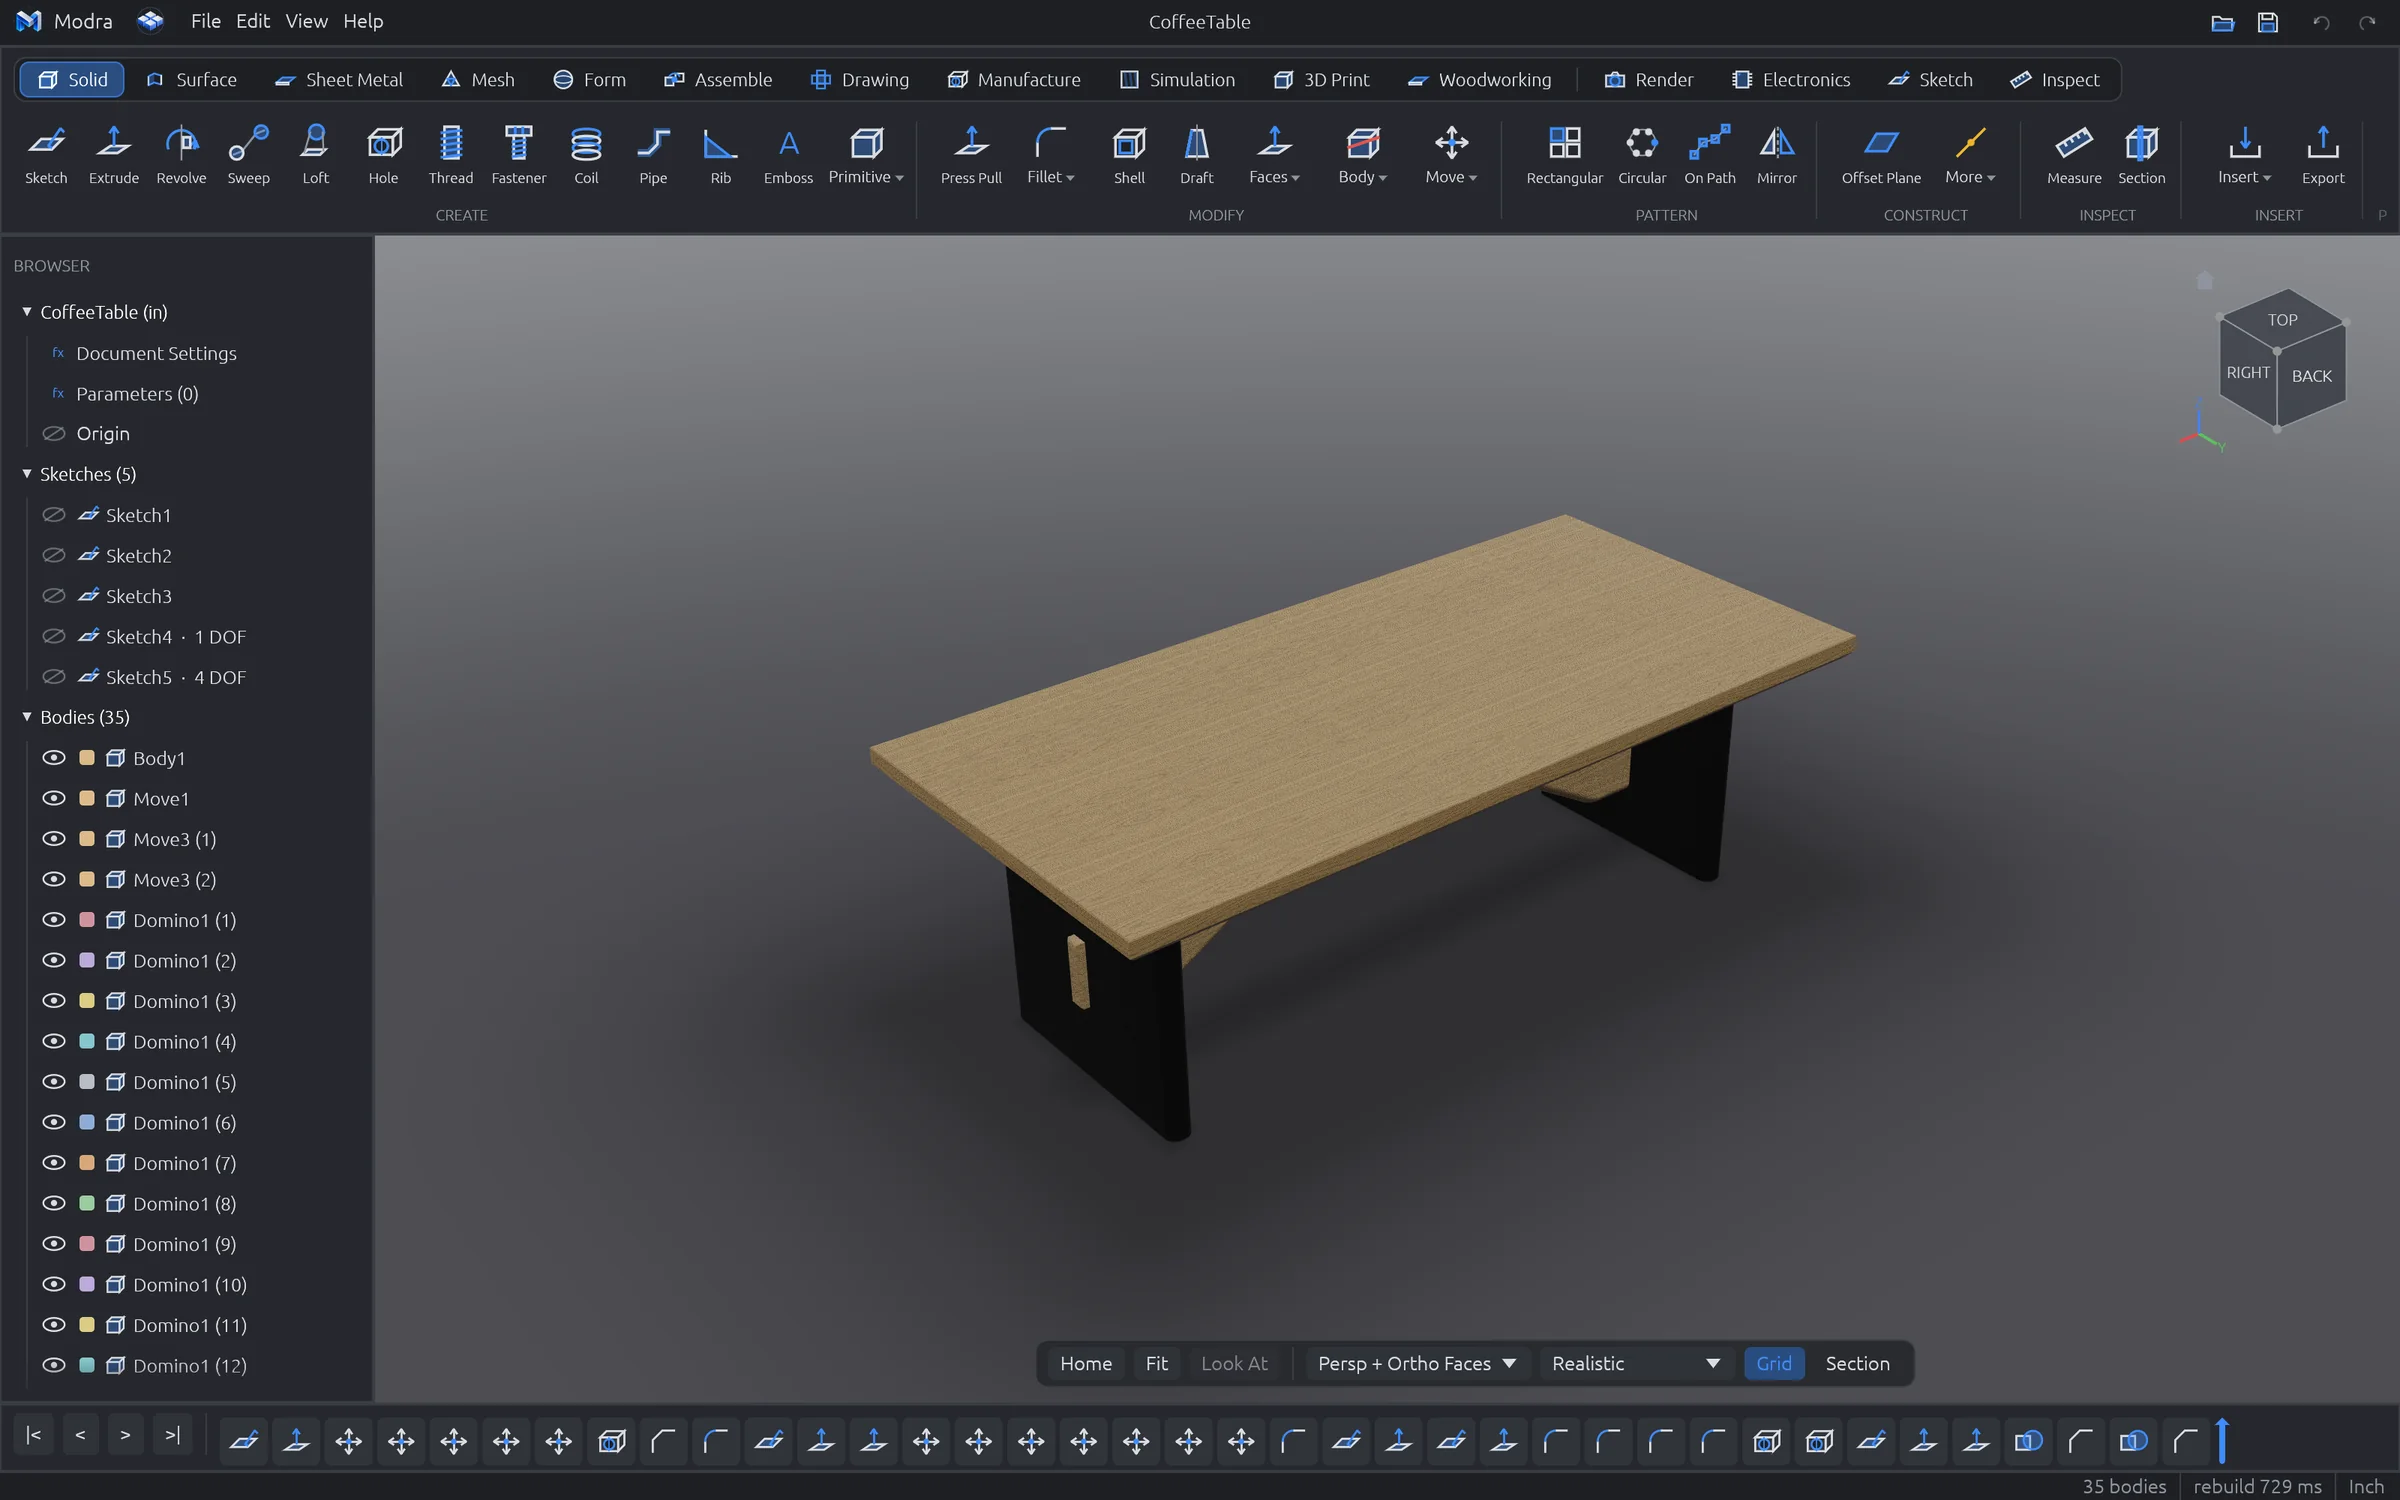2400x1500 pixels.
Task: Select the Revolve tool
Action: [x=181, y=155]
